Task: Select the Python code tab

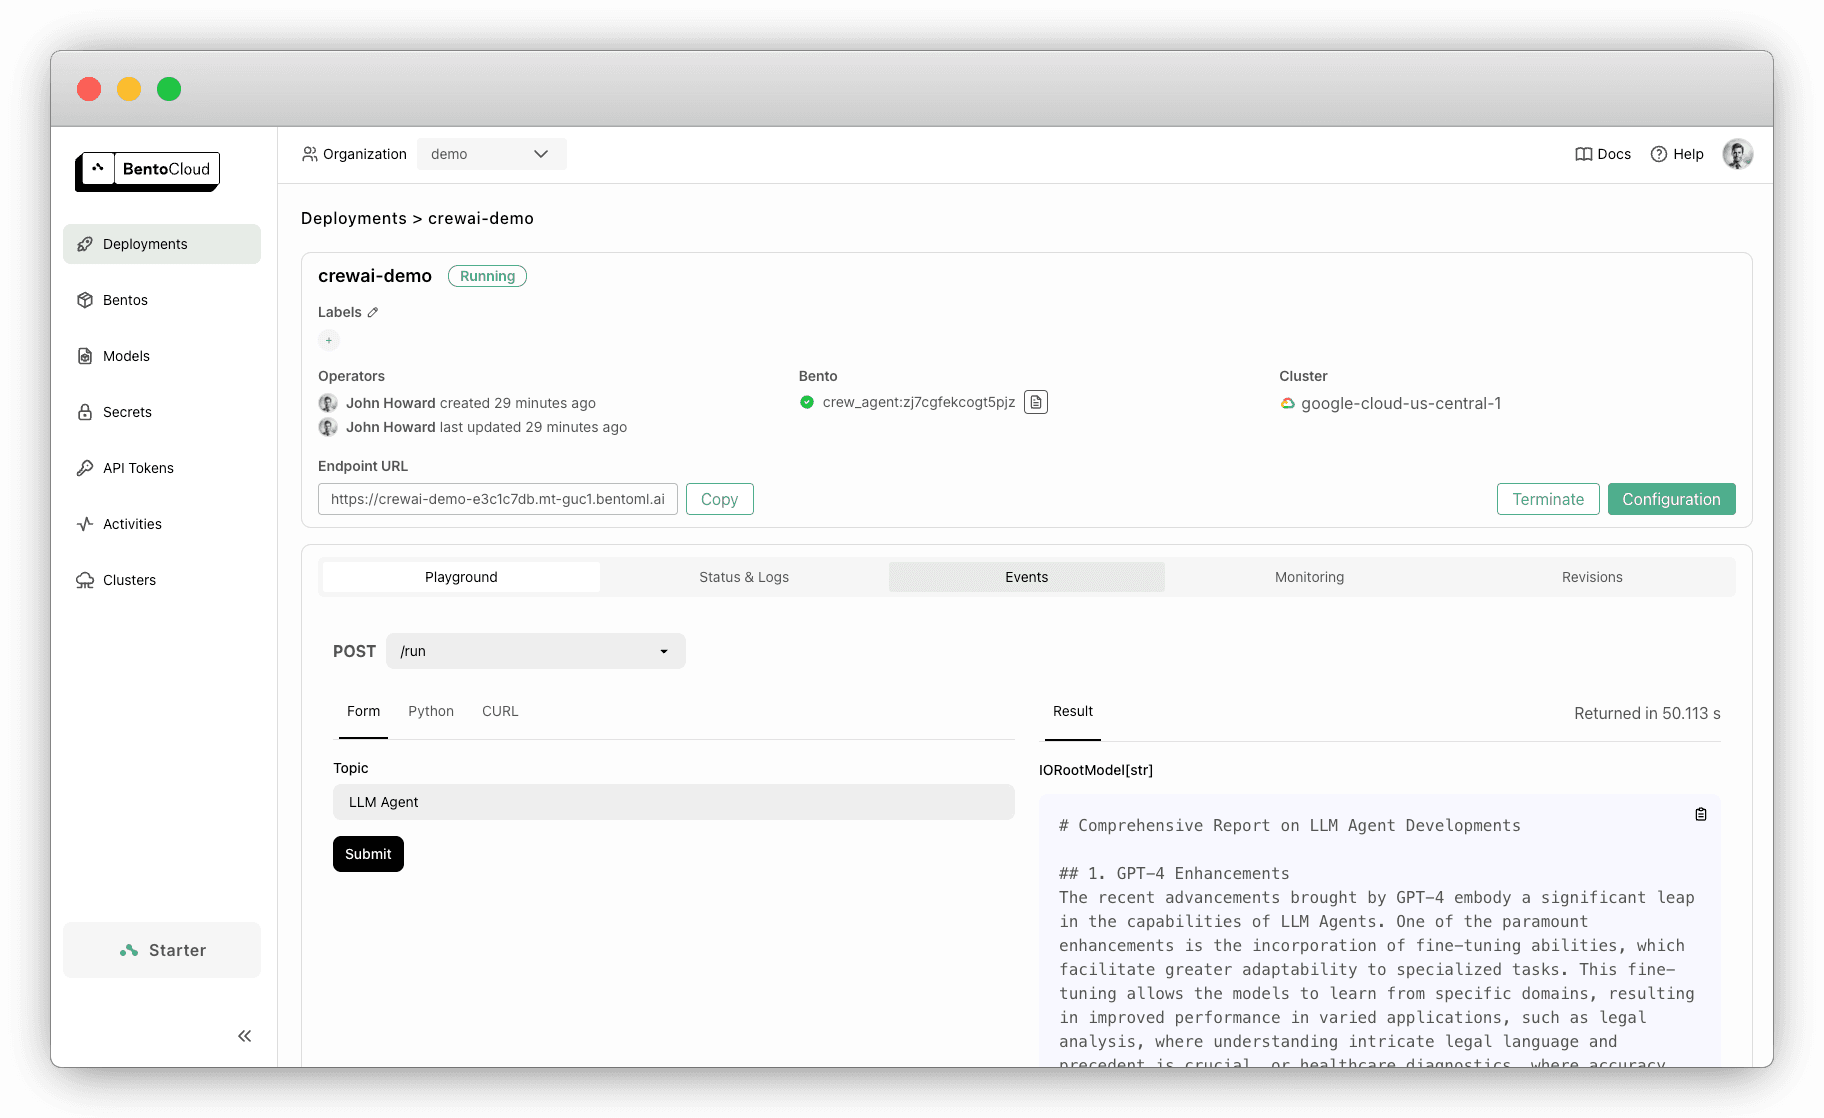Action: coord(431,711)
